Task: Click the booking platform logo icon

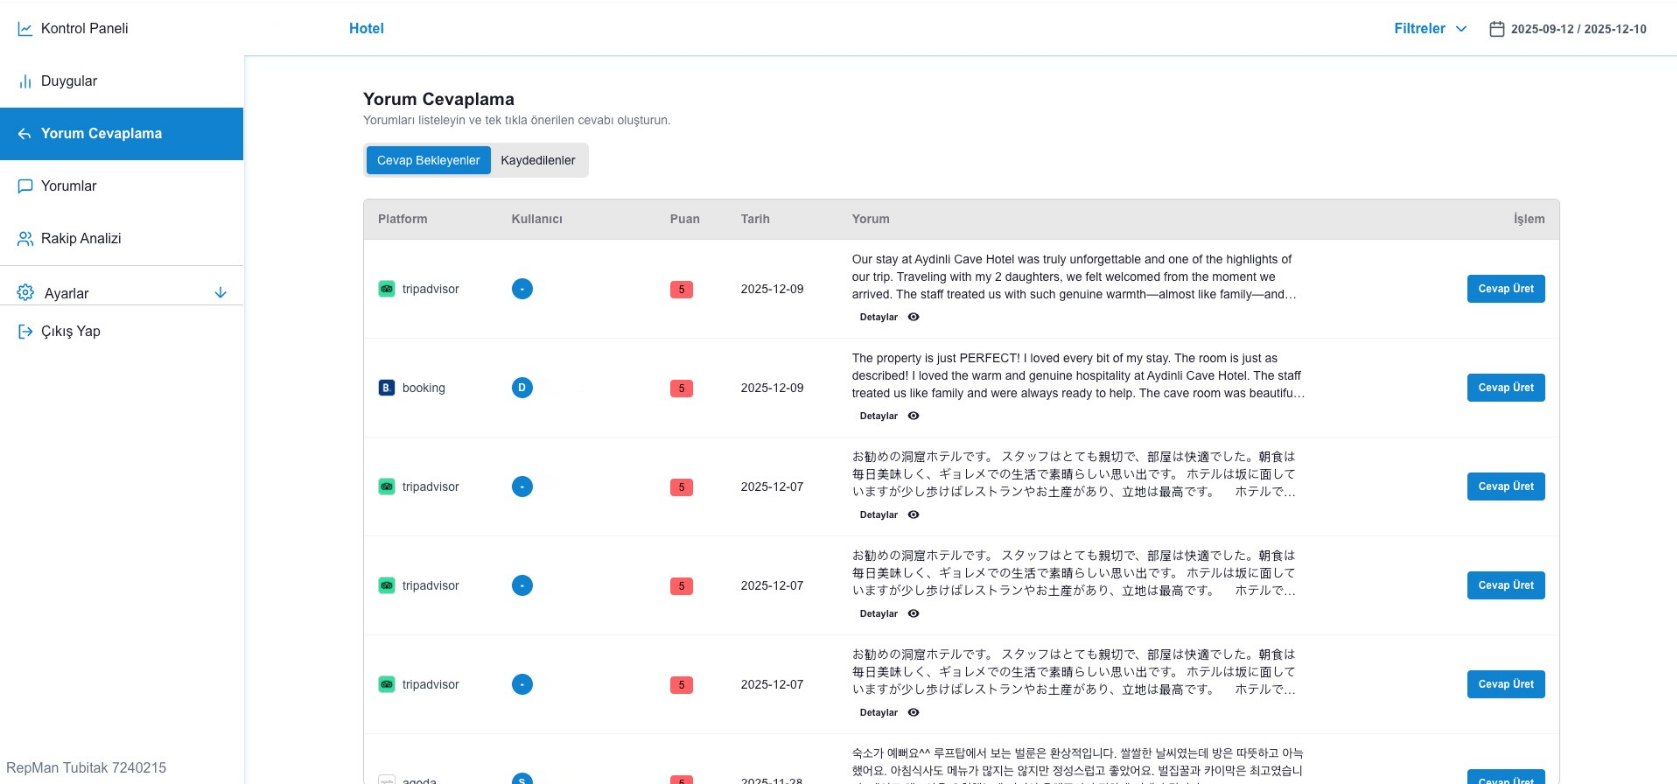Action: point(386,388)
